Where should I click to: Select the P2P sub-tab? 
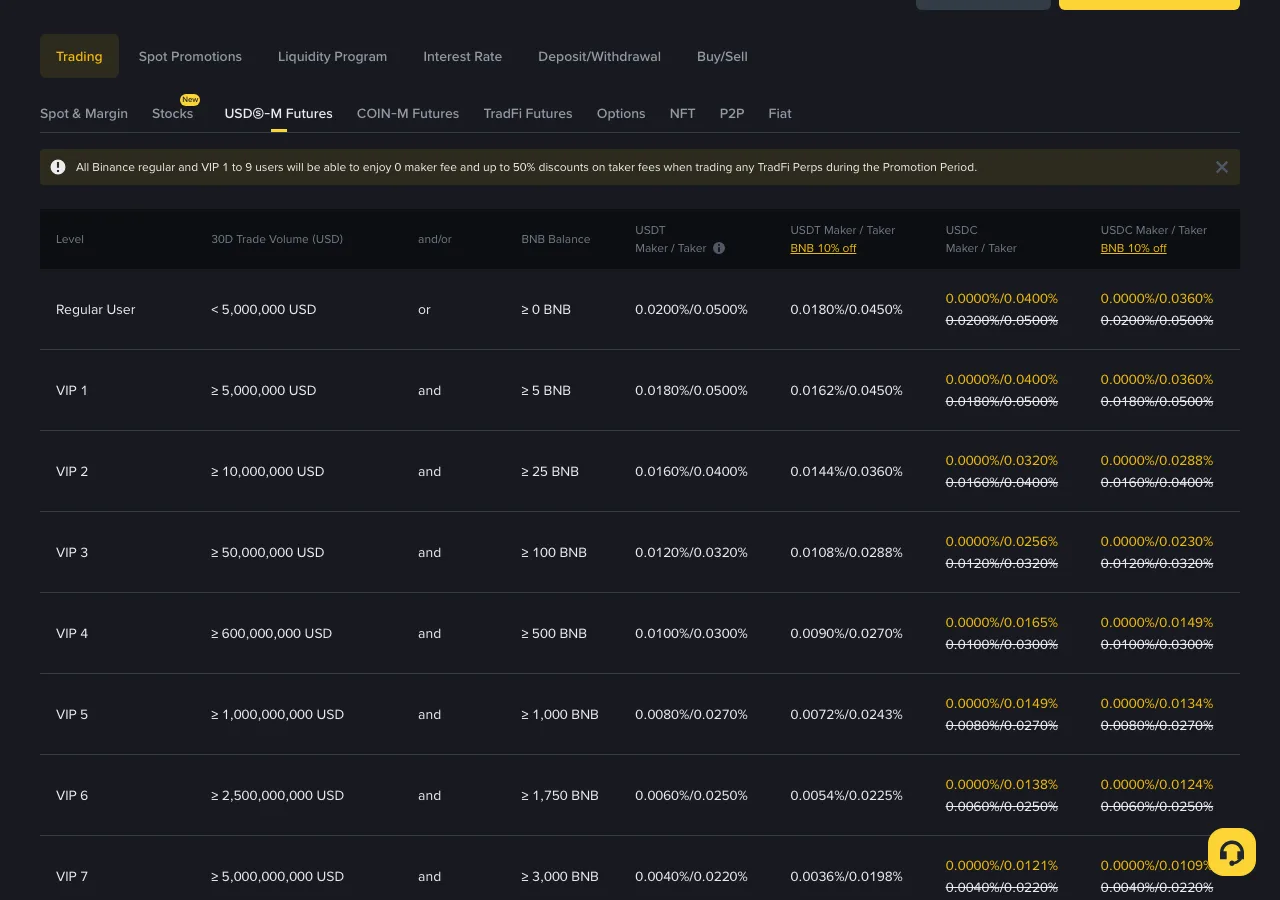click(x=732, y=113)
